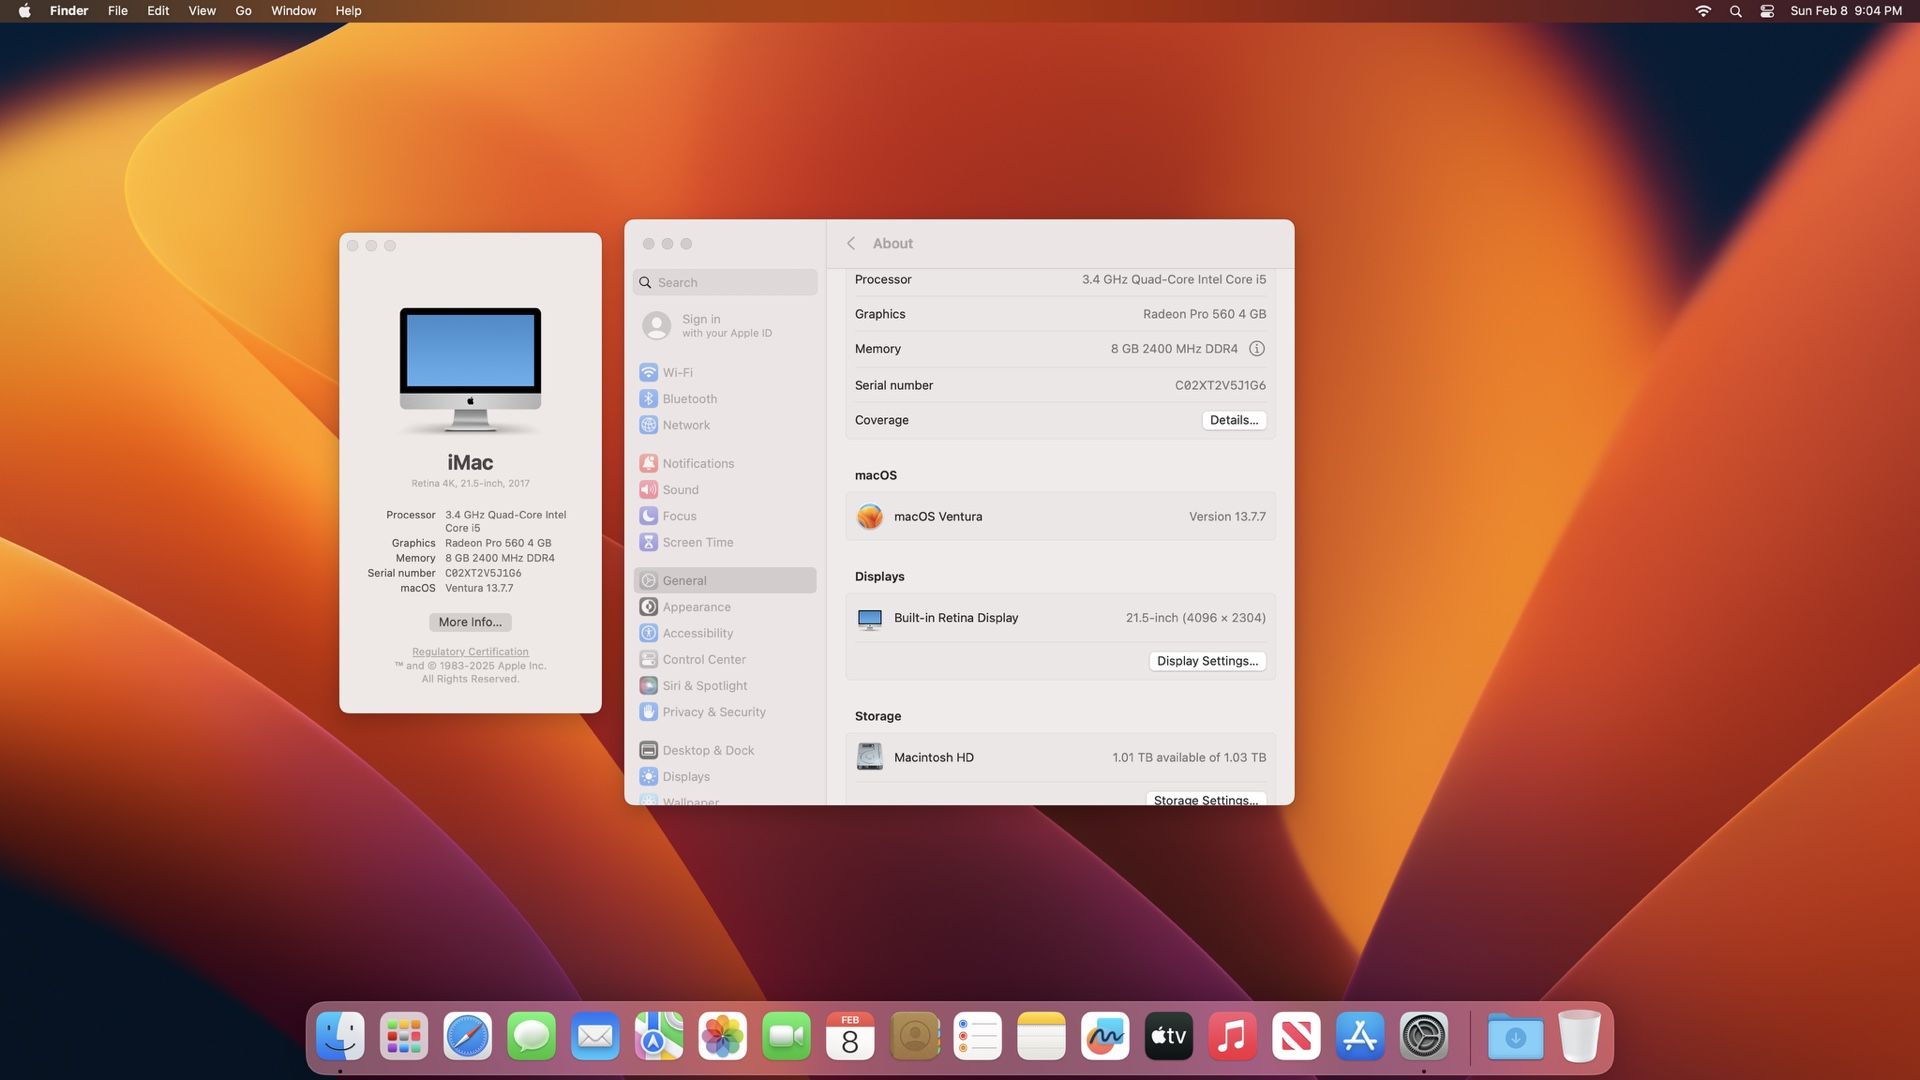1920x1080 pixels.
Task: Click Storage Settings button
Action: pyautogui.click(x=1206, y=799)
